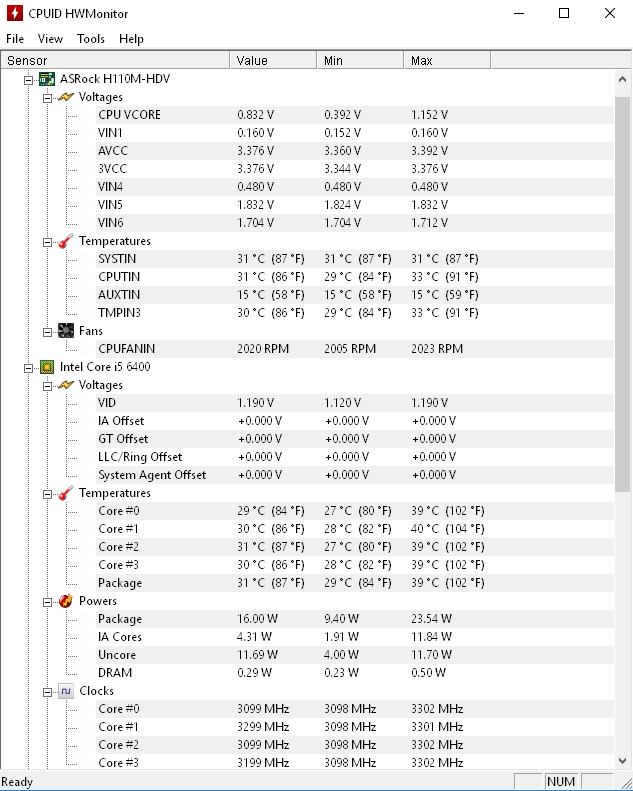633x791 pixels.
Task: Click the ASRock H110M-HDV motherboard icon
Action: tap(47, 79)
